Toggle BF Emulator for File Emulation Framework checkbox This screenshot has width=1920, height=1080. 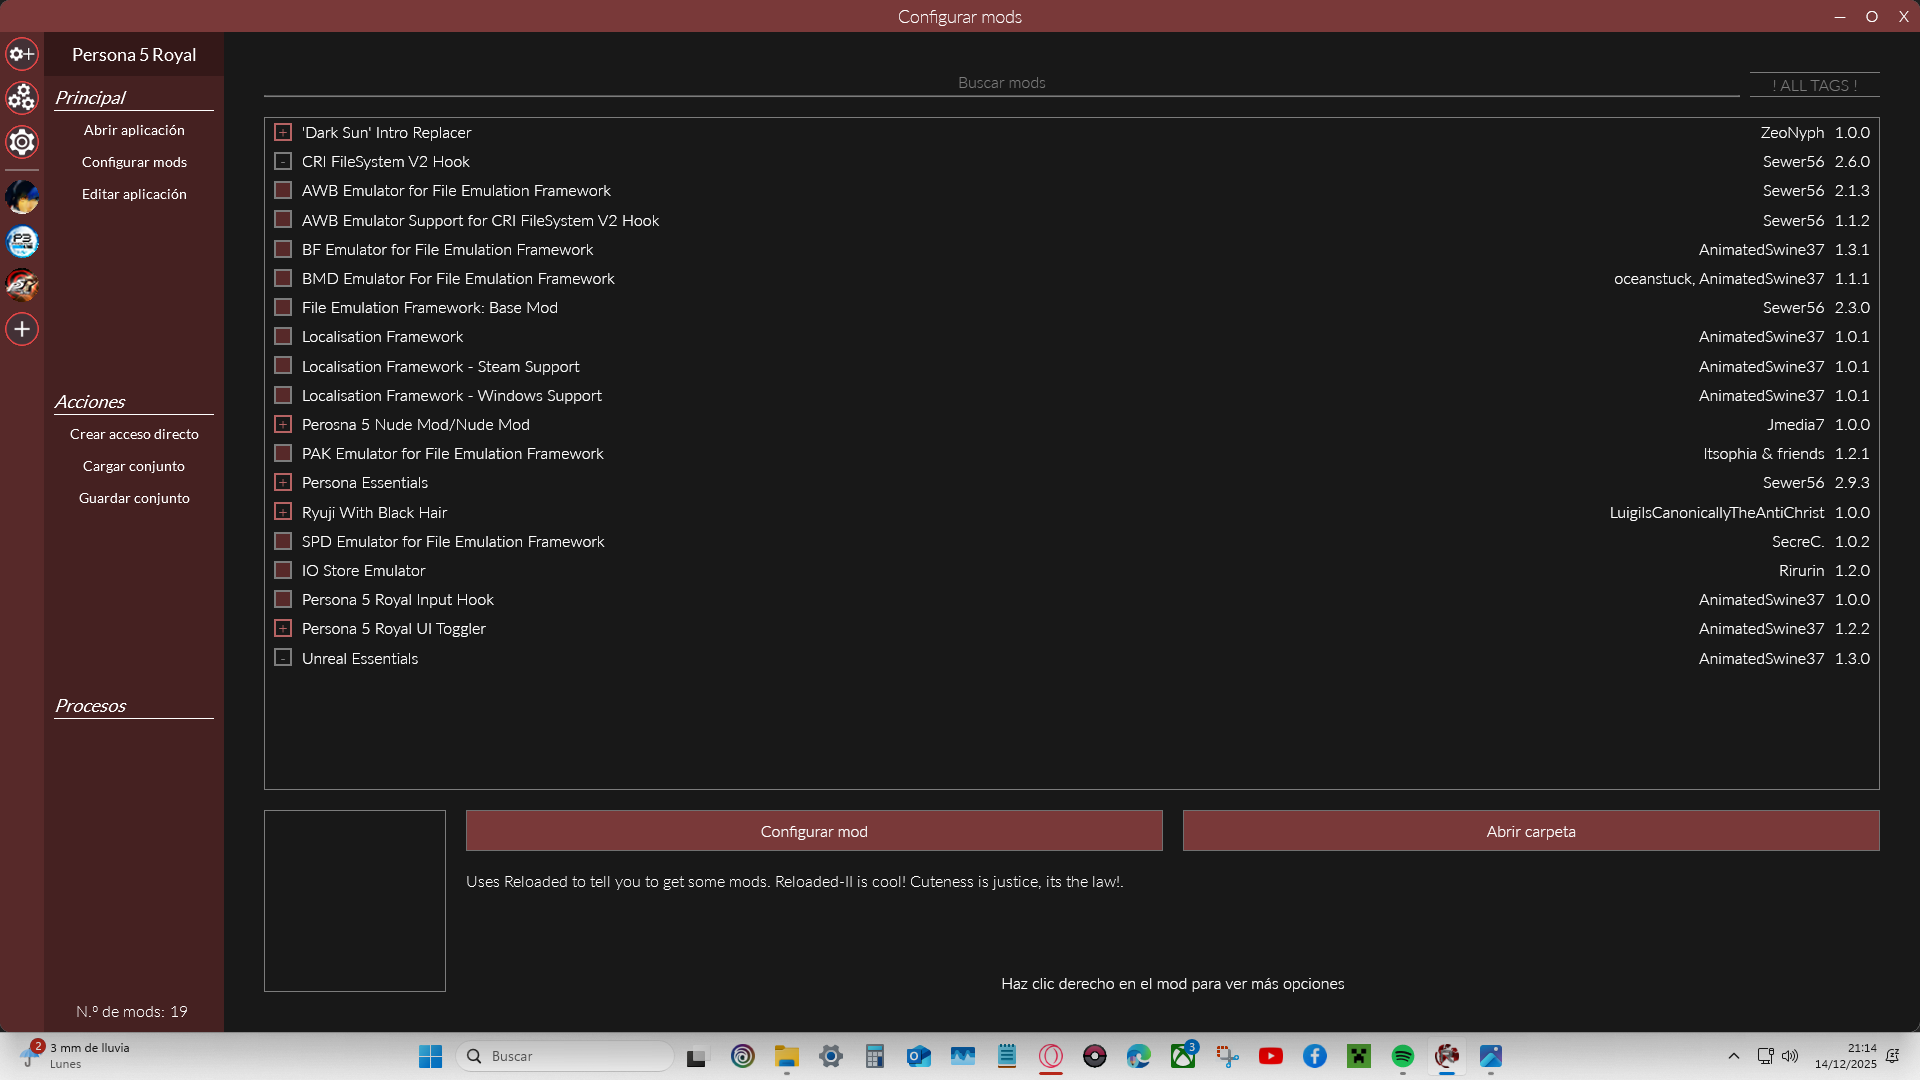tap(283, 249)
